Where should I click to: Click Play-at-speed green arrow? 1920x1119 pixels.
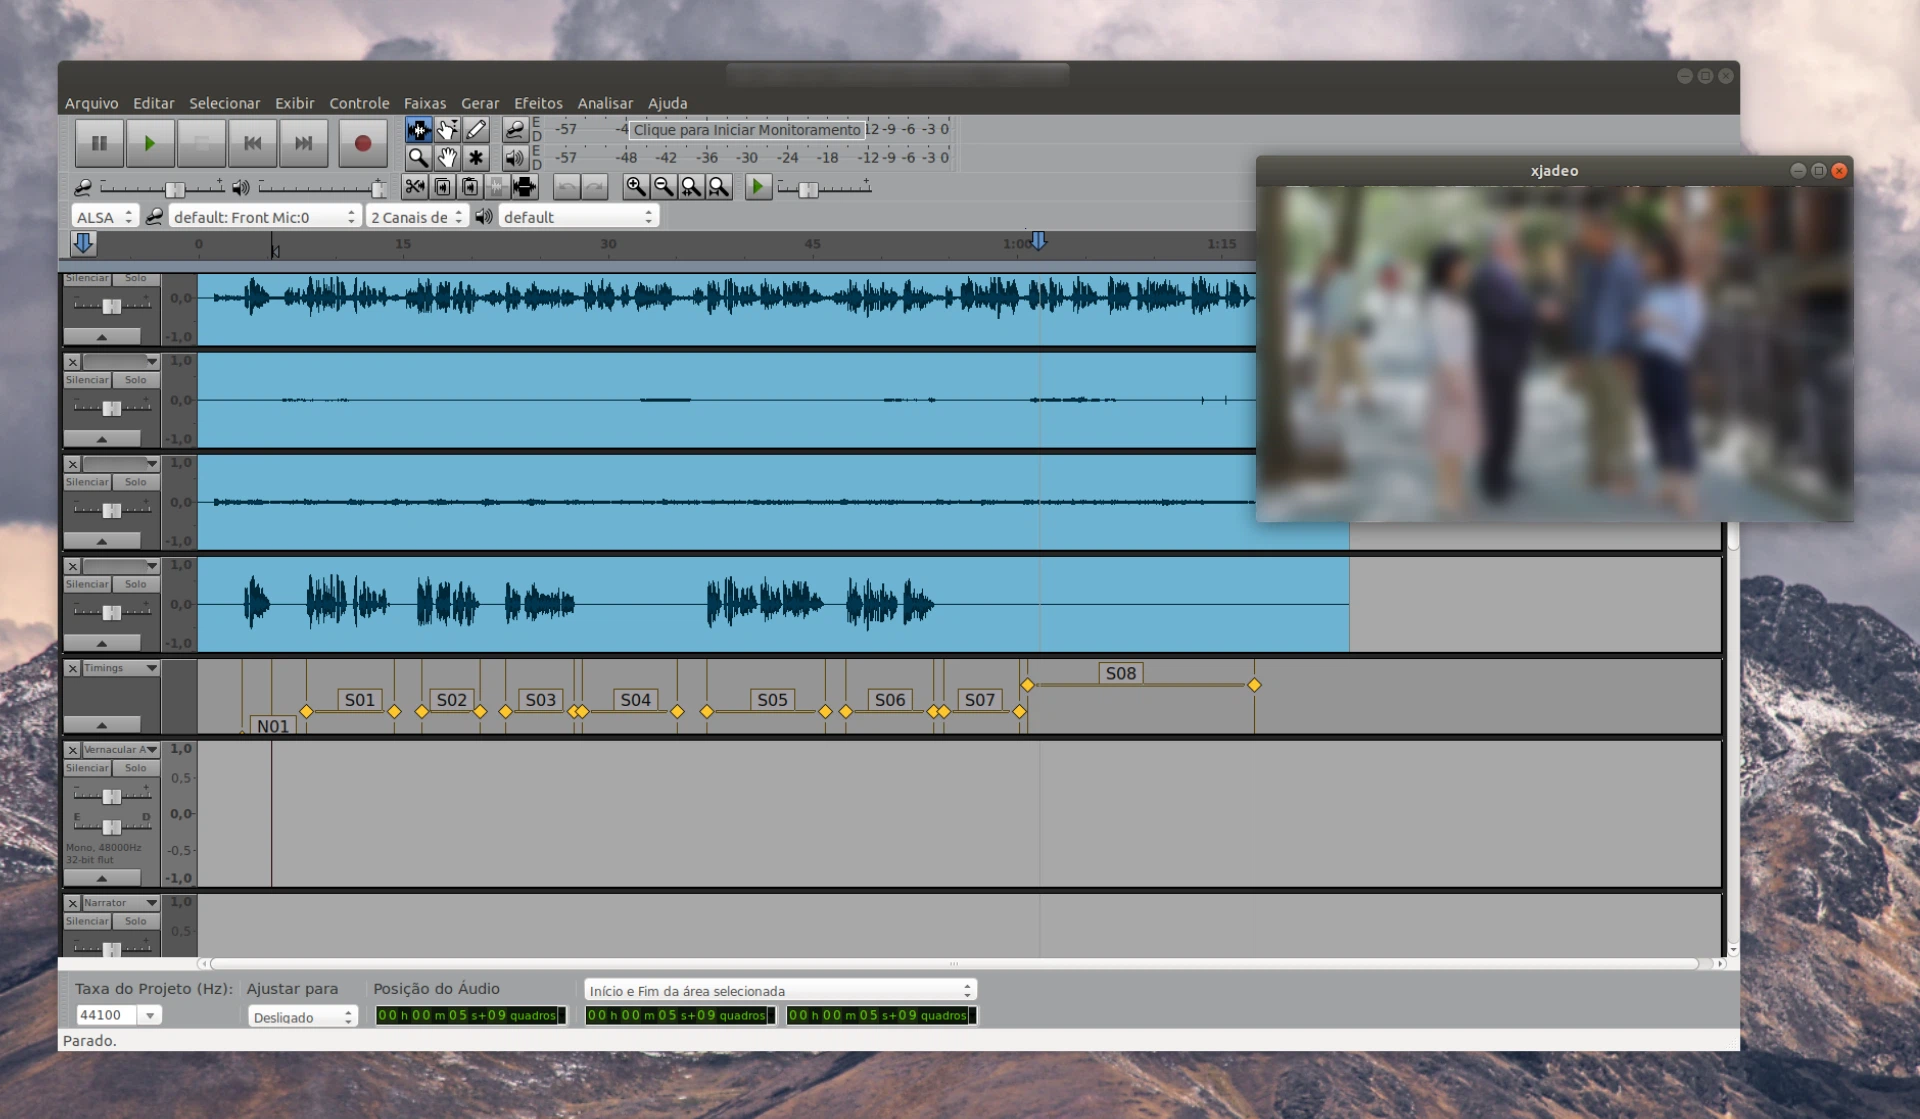758,187
